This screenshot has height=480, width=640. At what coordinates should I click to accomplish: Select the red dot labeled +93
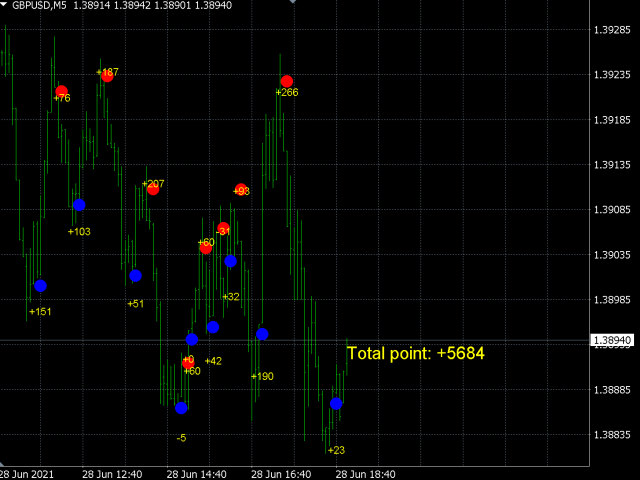(x=241, y=190)
